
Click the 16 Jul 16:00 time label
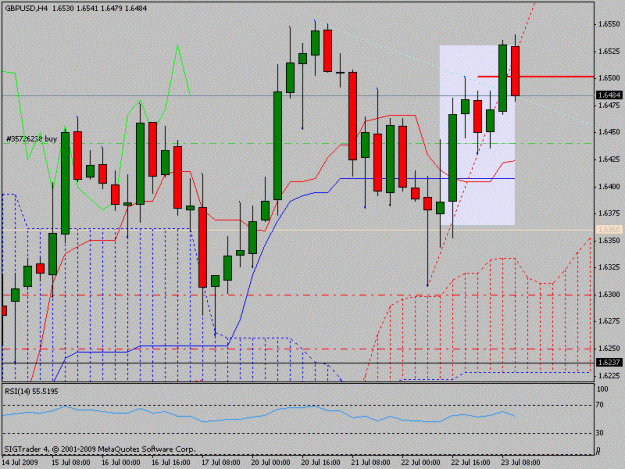(171, 463)
